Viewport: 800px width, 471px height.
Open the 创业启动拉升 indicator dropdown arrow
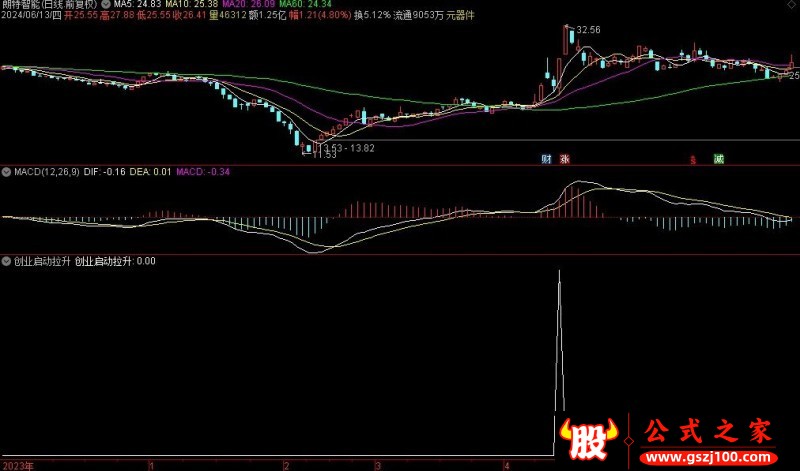7,261
